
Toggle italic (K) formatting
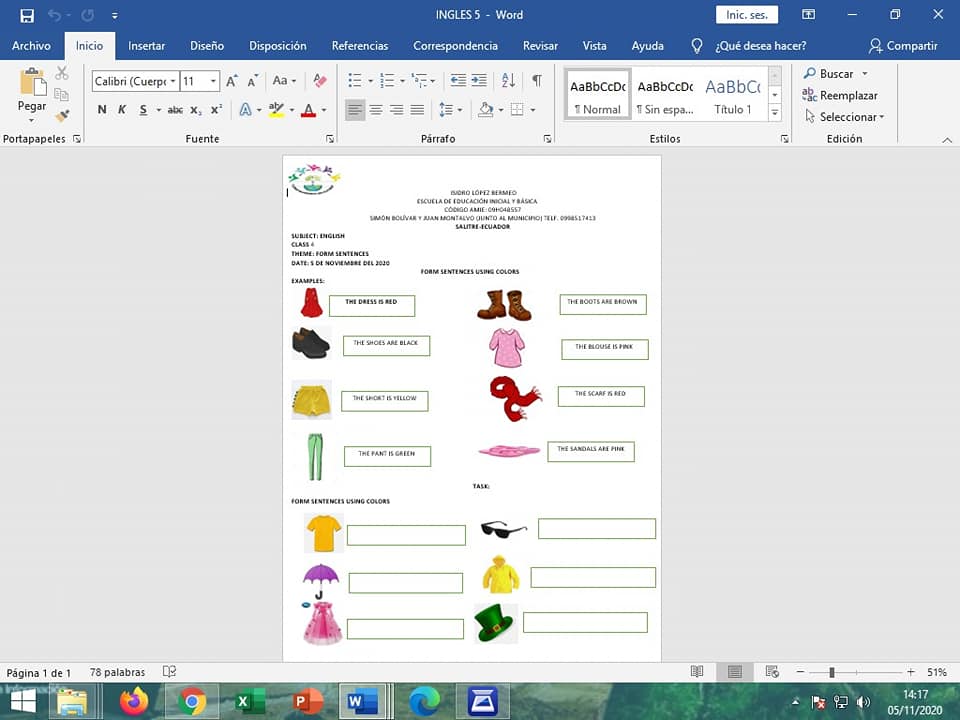click(x=122, y=110)
